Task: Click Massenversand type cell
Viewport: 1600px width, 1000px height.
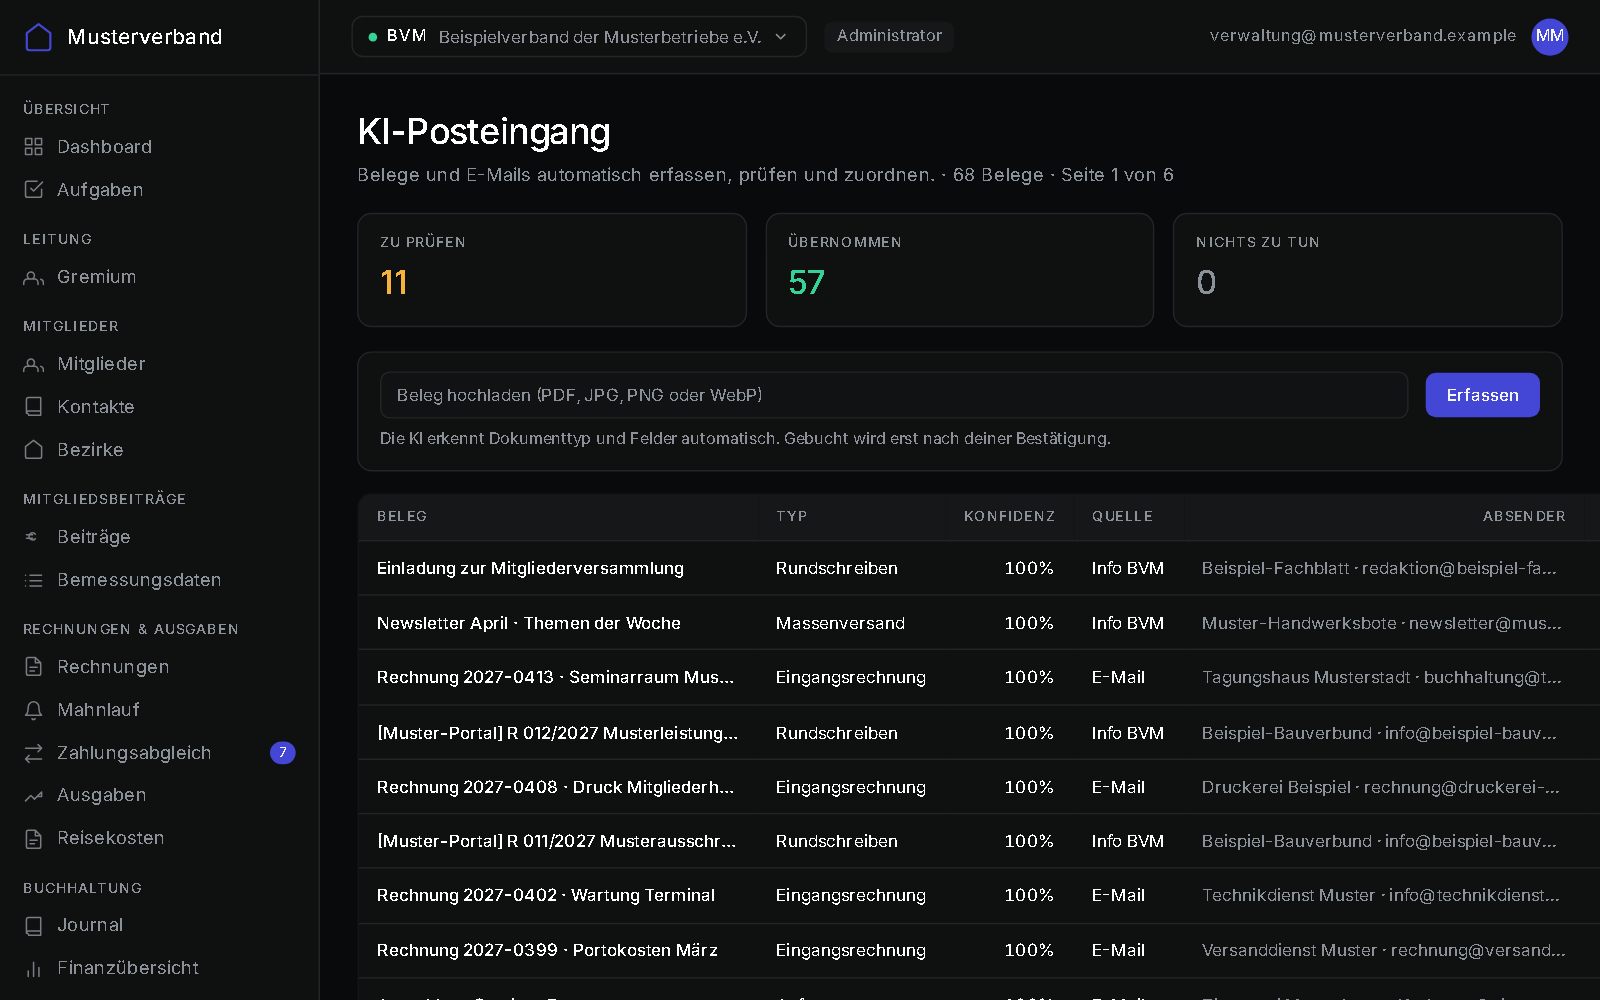Action: click(x=840, y=623)
